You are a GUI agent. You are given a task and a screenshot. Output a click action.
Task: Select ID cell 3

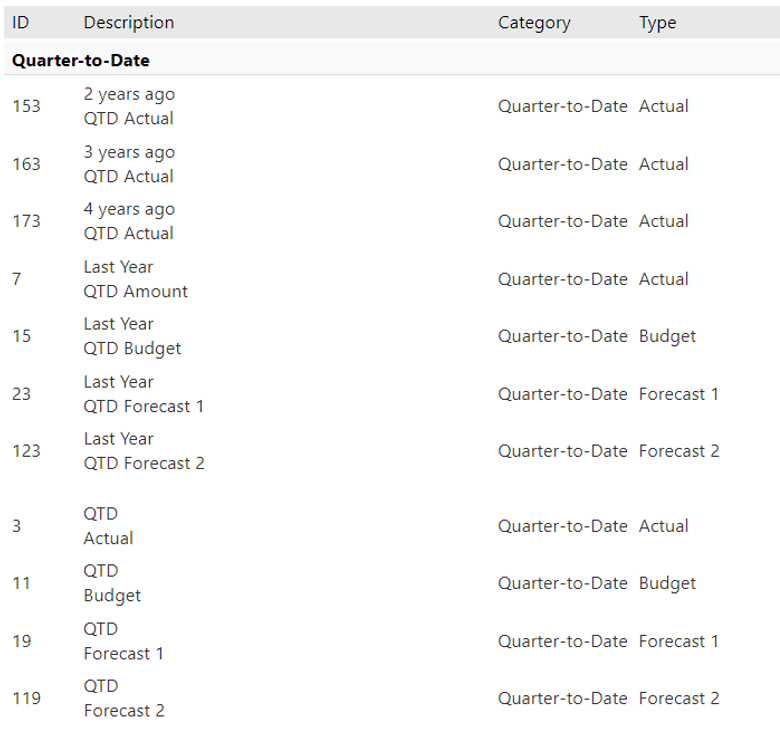point(17,526)
